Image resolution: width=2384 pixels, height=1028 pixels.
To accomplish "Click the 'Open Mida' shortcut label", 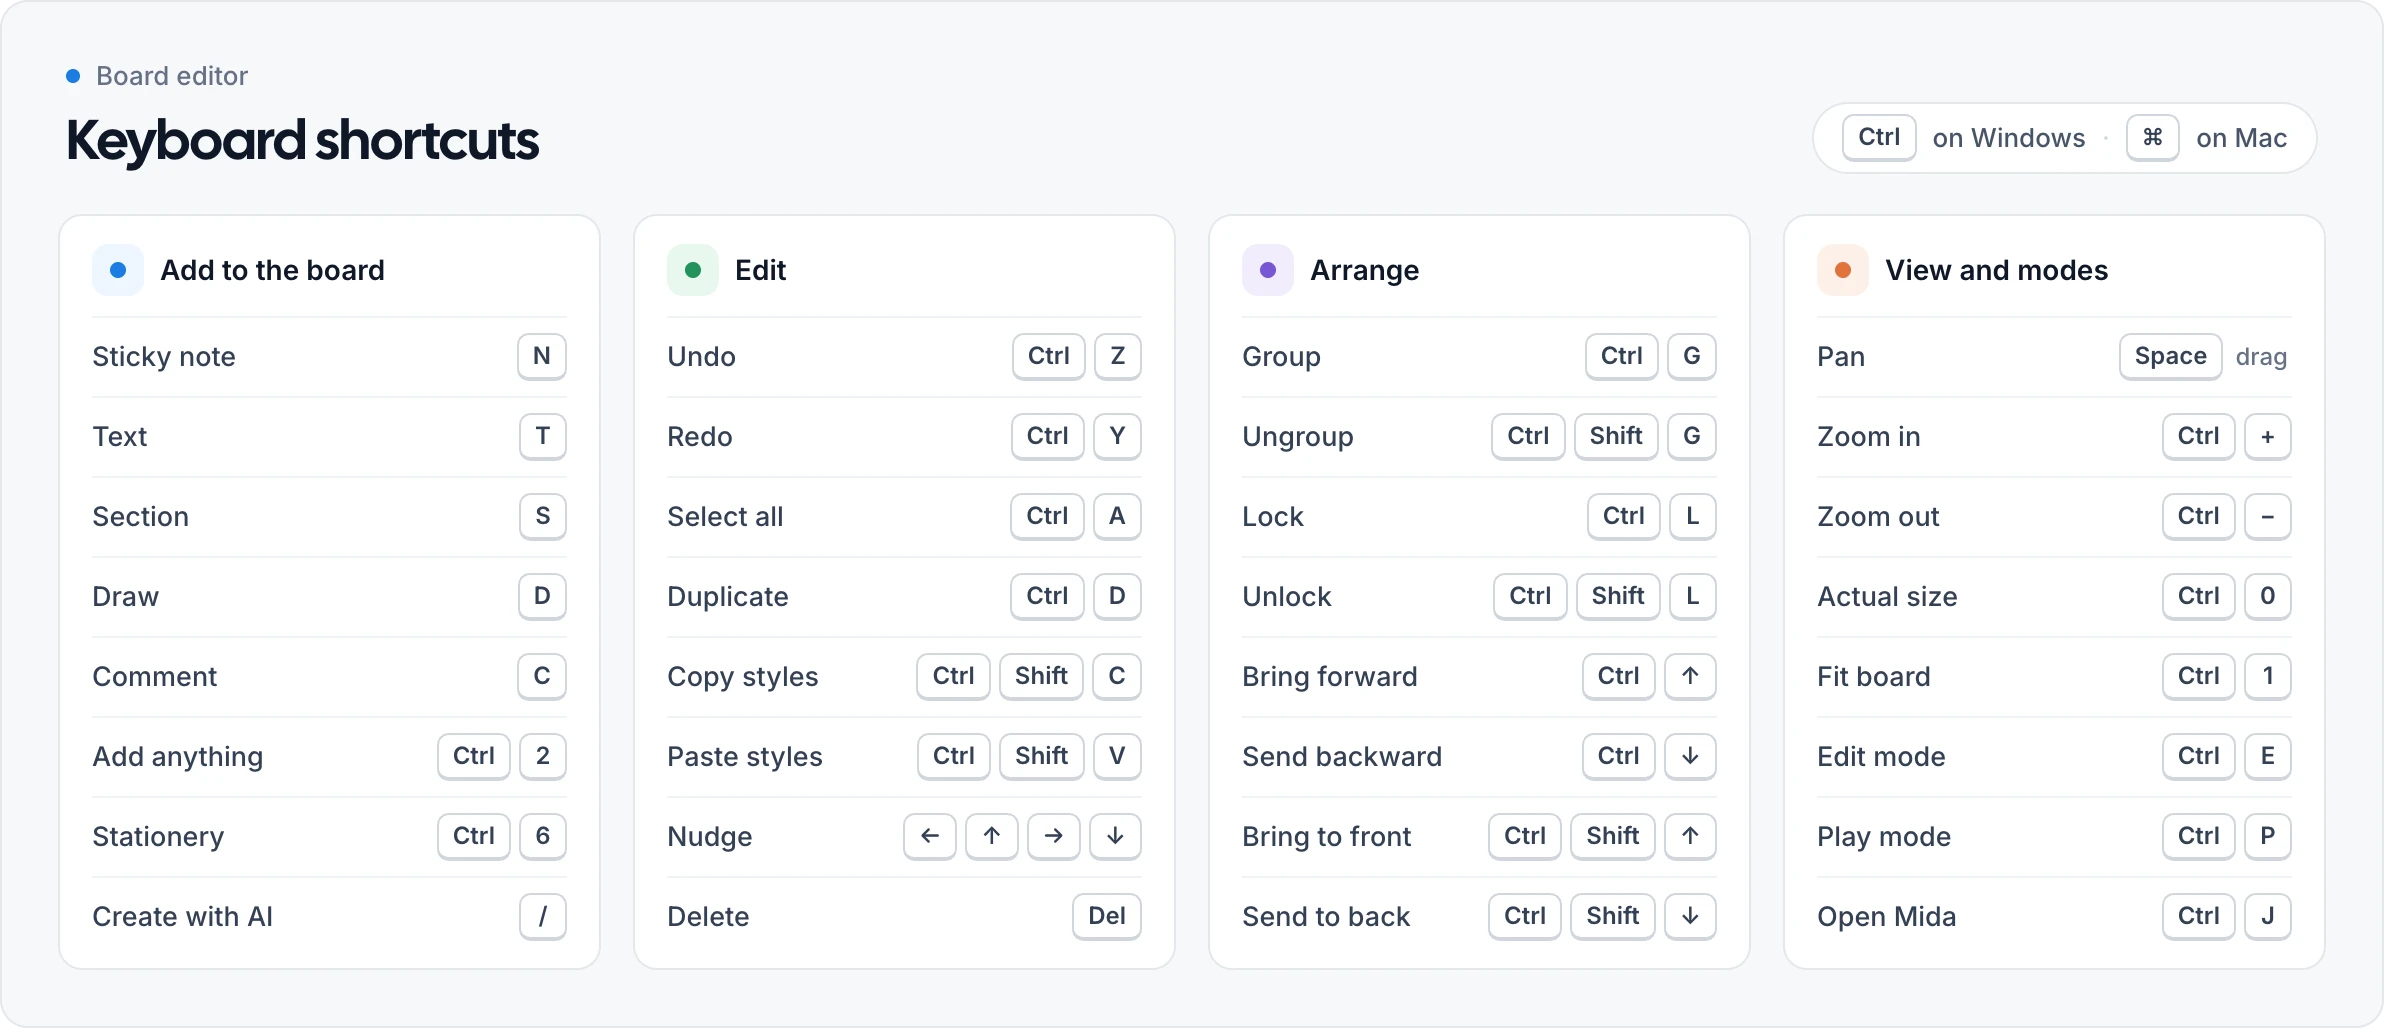I will tap(1887, 916).
